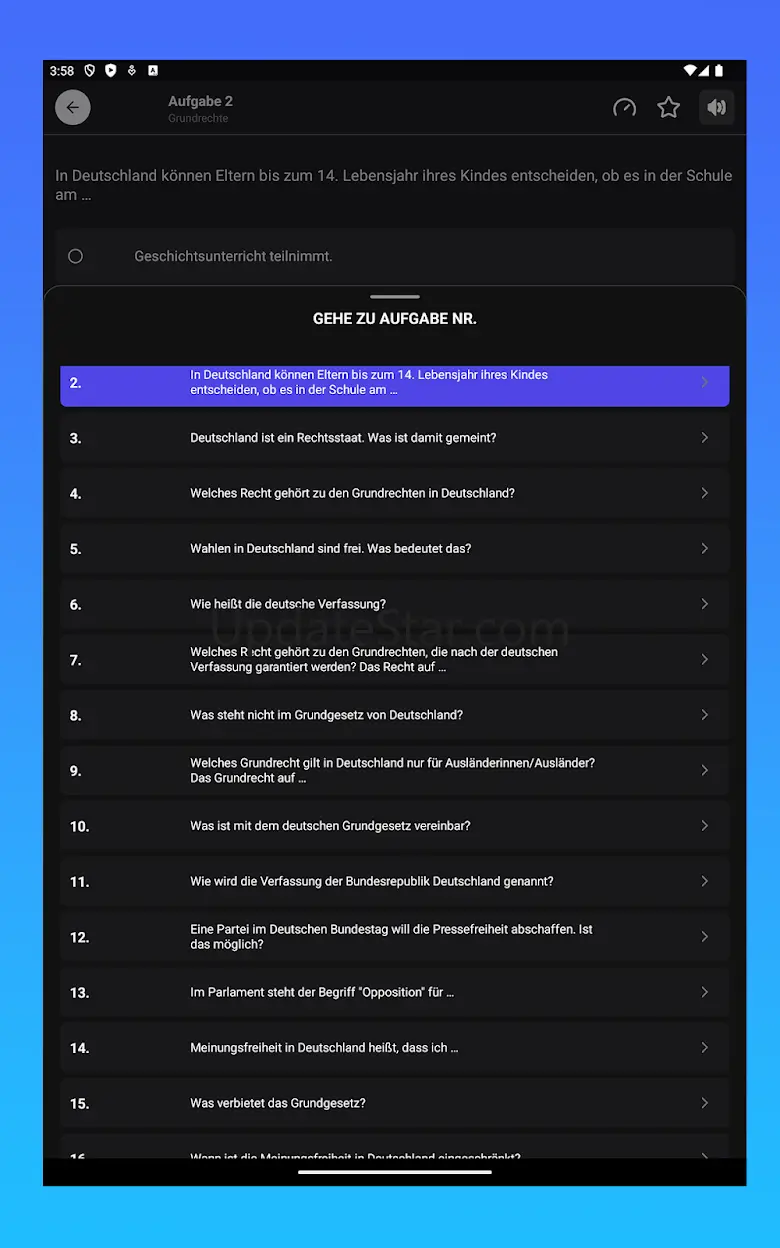
Task: Tap the Aufgabe 2 header title
Action: tap(200, 101)
